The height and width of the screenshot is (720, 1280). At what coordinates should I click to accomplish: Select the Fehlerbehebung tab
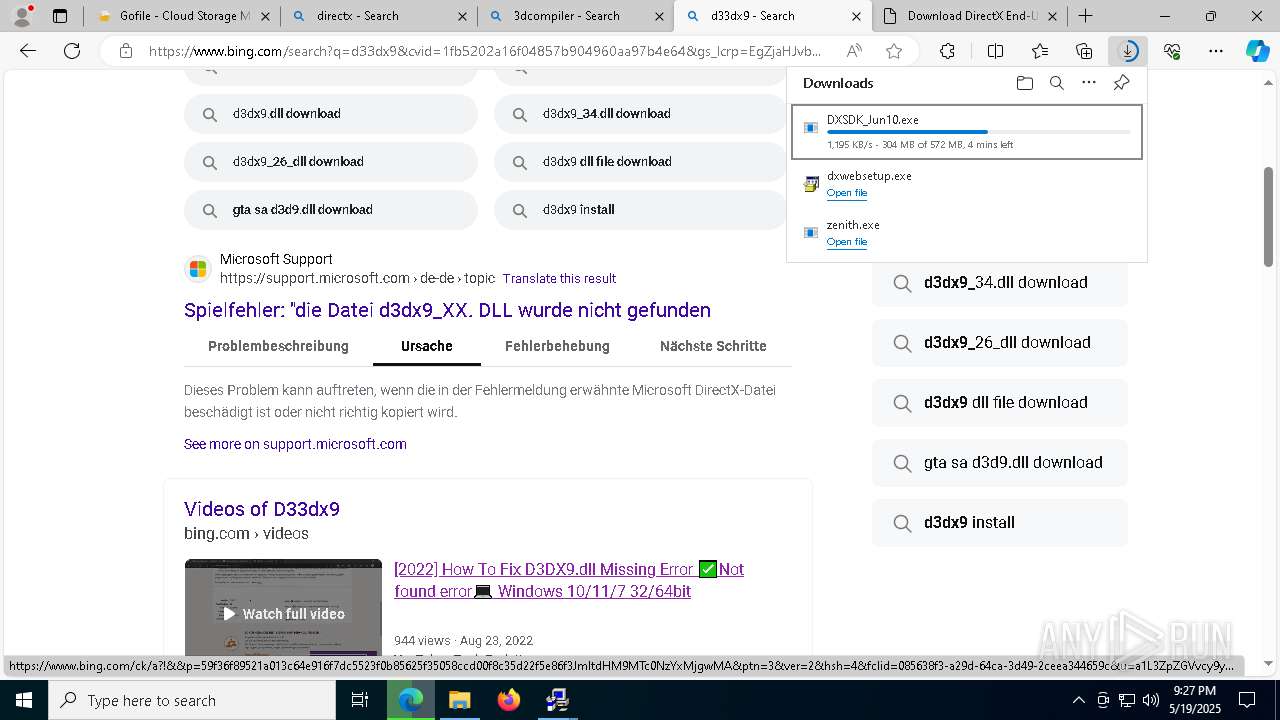pyautogui.click(x=557, y=346)
